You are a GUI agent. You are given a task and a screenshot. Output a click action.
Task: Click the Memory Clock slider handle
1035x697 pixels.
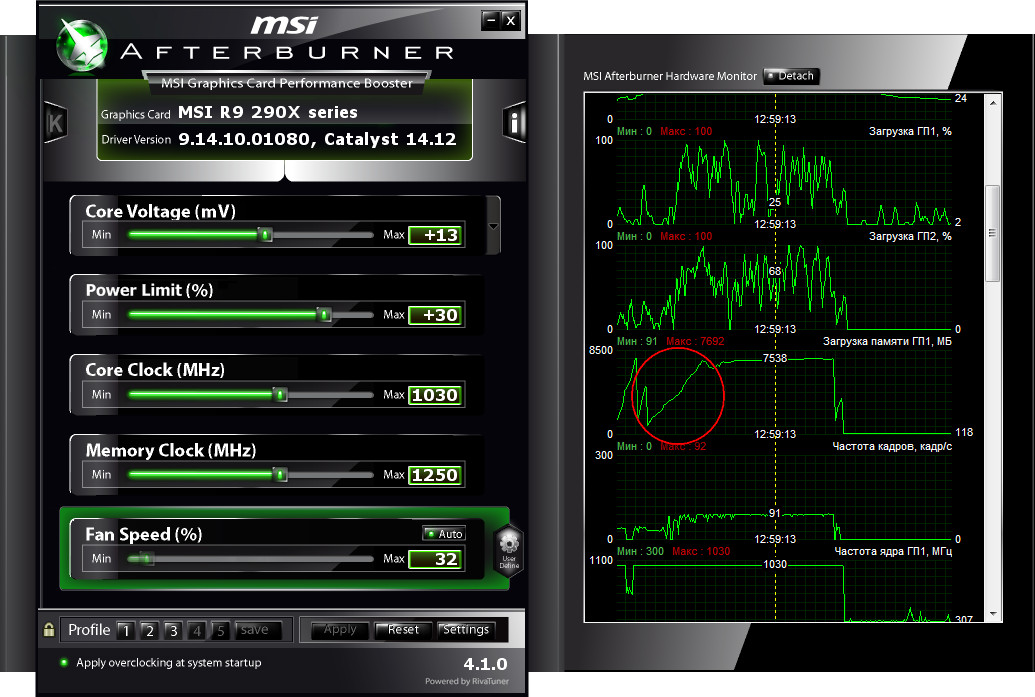coord(281,475)
